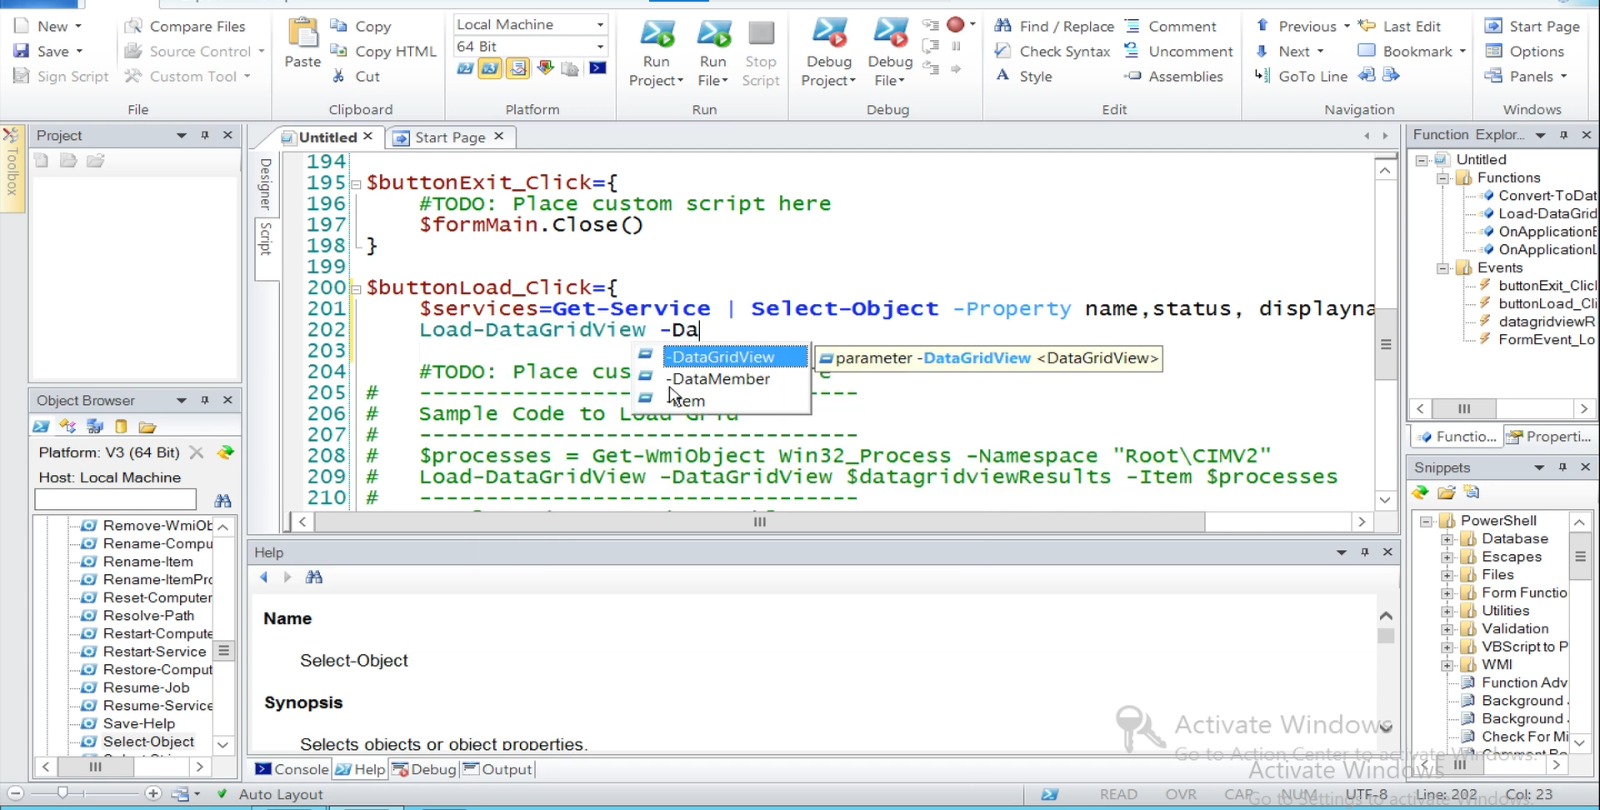Open the 64 Bit platform dropdown
This screenshot has height=810, width=1600.
[x=600, y=46]
